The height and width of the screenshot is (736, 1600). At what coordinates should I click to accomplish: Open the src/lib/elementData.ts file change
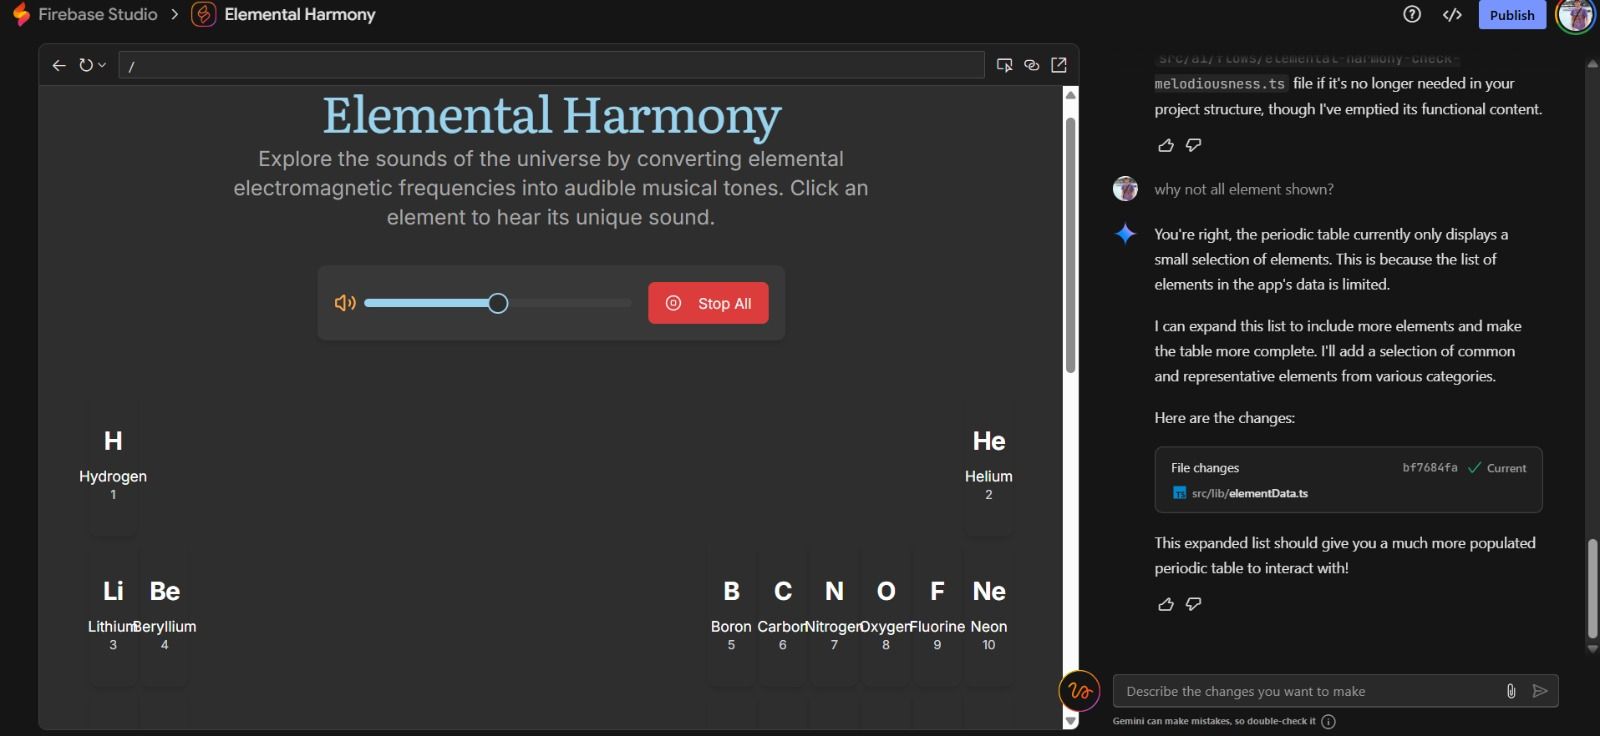point(1249,493)
